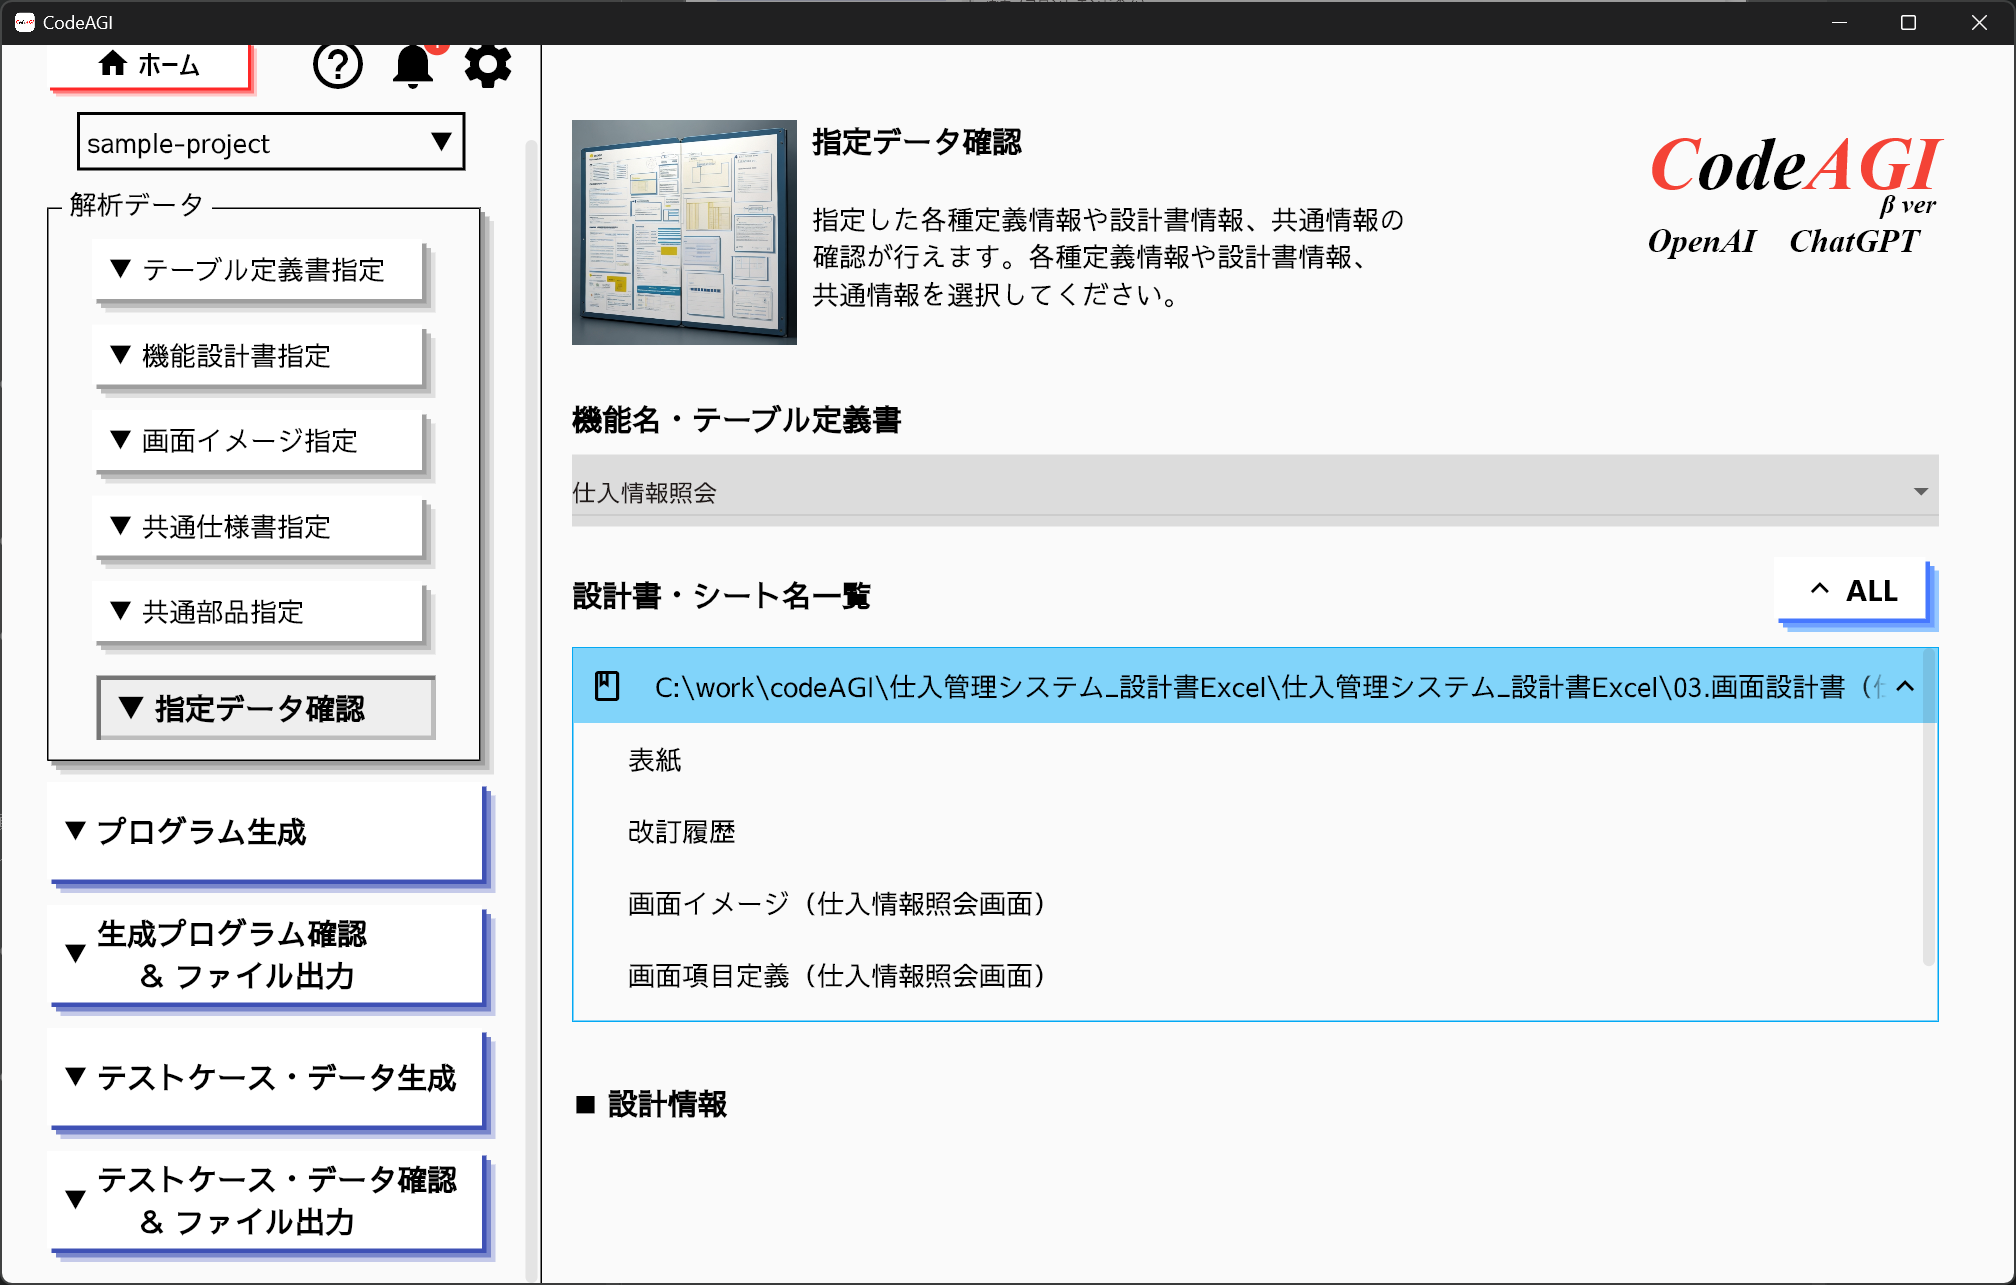
Task: Open 画面イメージ指定 section
Action: tap(259, 441)
